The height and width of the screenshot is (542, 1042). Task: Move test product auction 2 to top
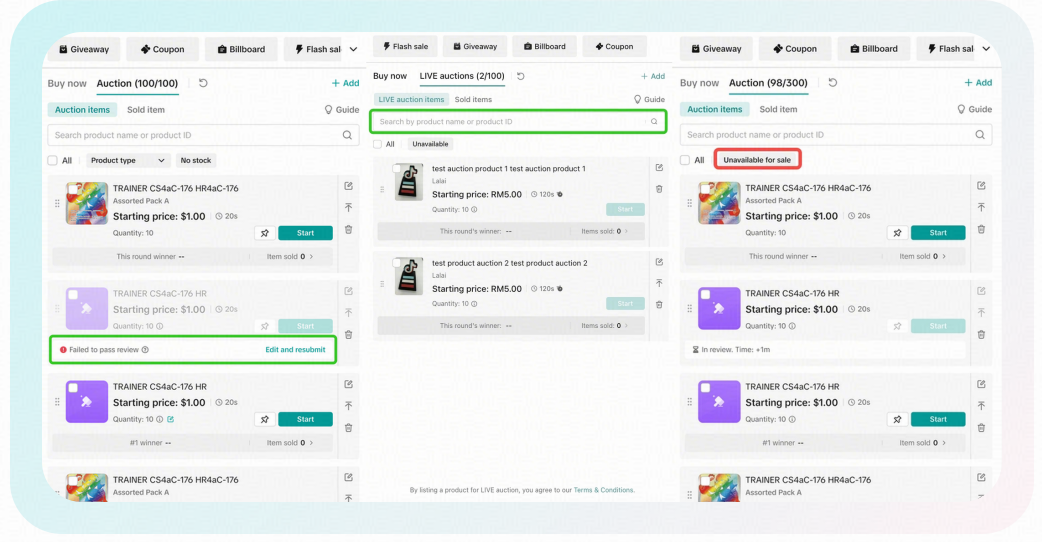pyautogui.click(x=659, y=283)
